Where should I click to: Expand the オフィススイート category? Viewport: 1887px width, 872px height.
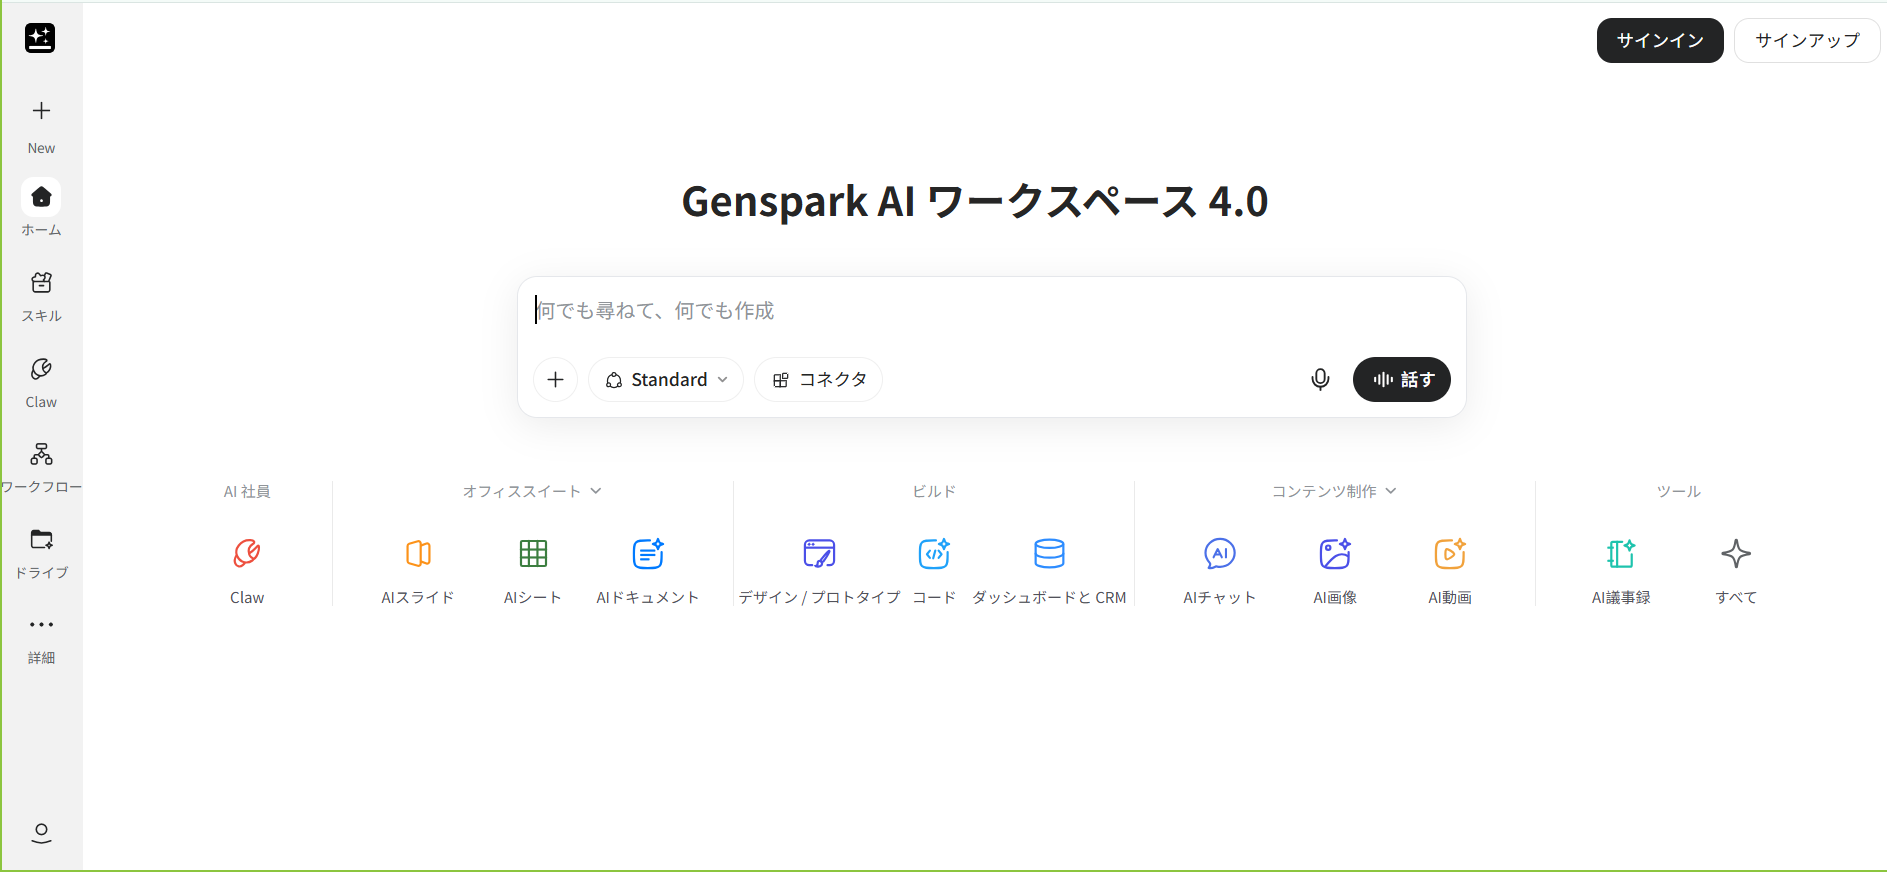pos(532,491)
